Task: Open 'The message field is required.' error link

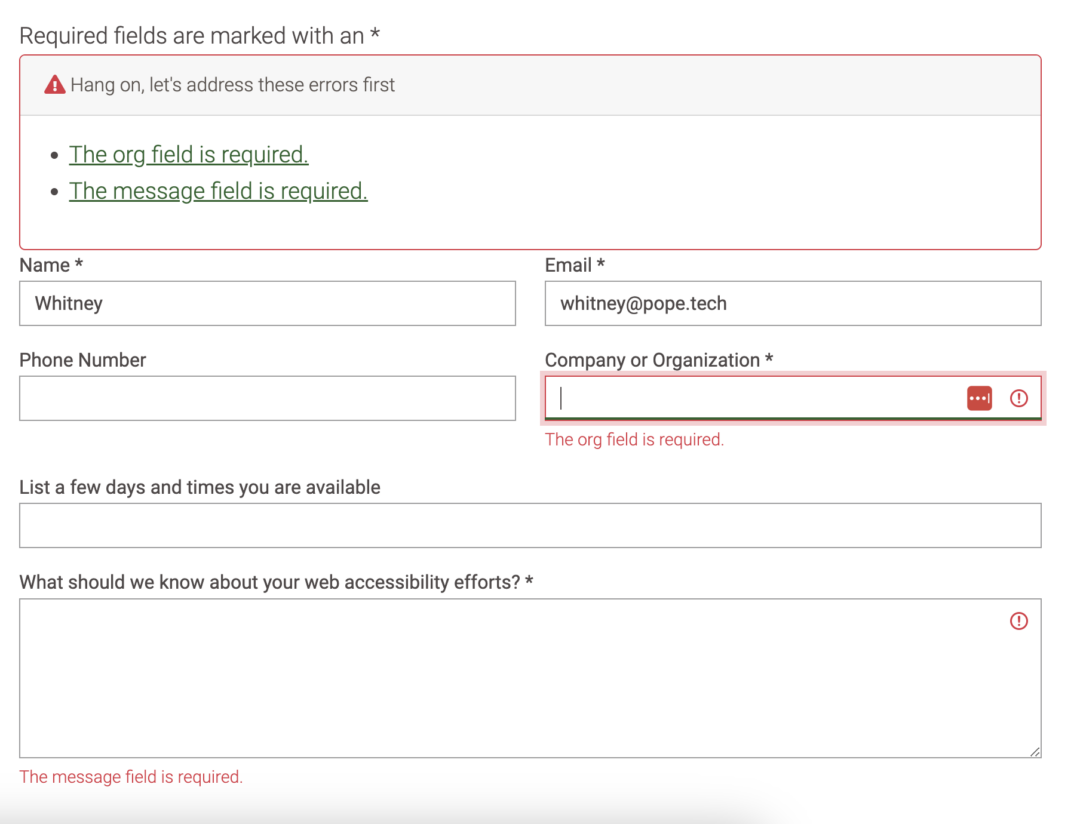Action: point(218,190)
